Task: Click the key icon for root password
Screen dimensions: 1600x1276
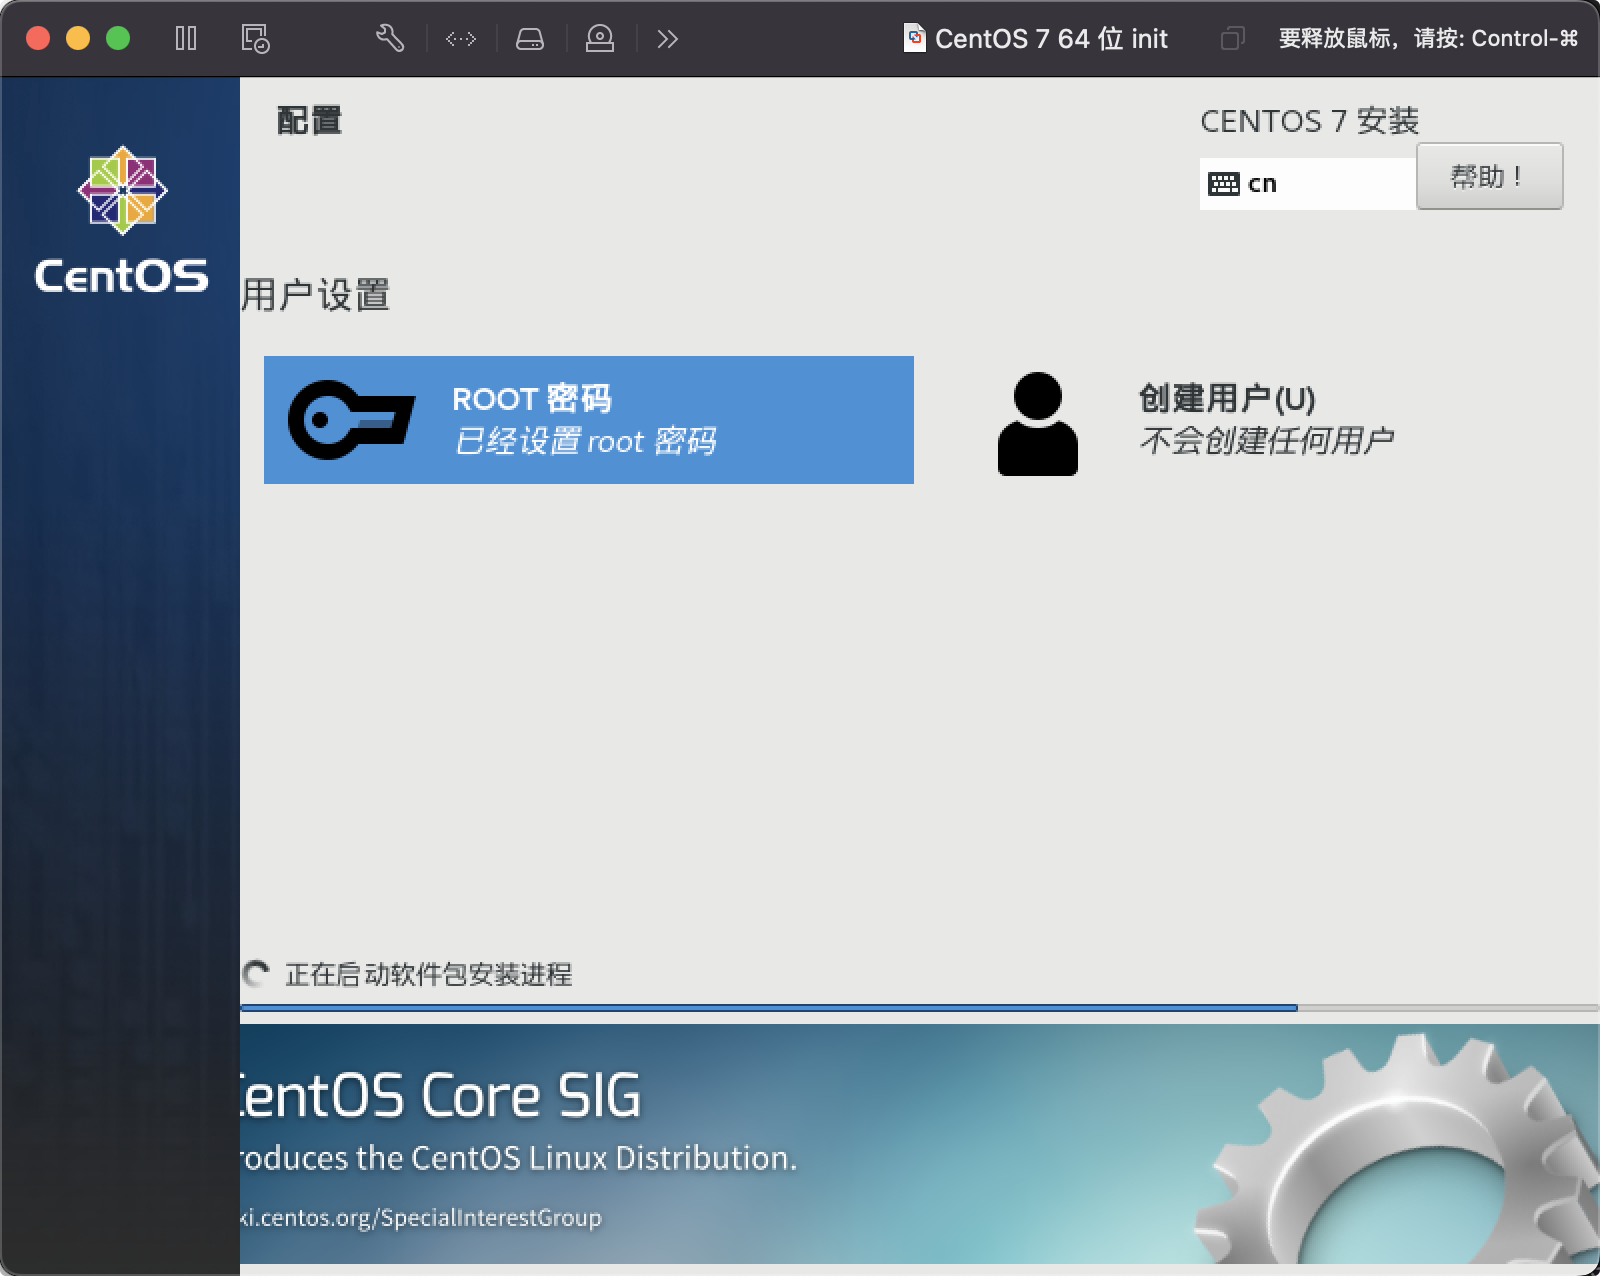Action: click(x=350, y=420)
